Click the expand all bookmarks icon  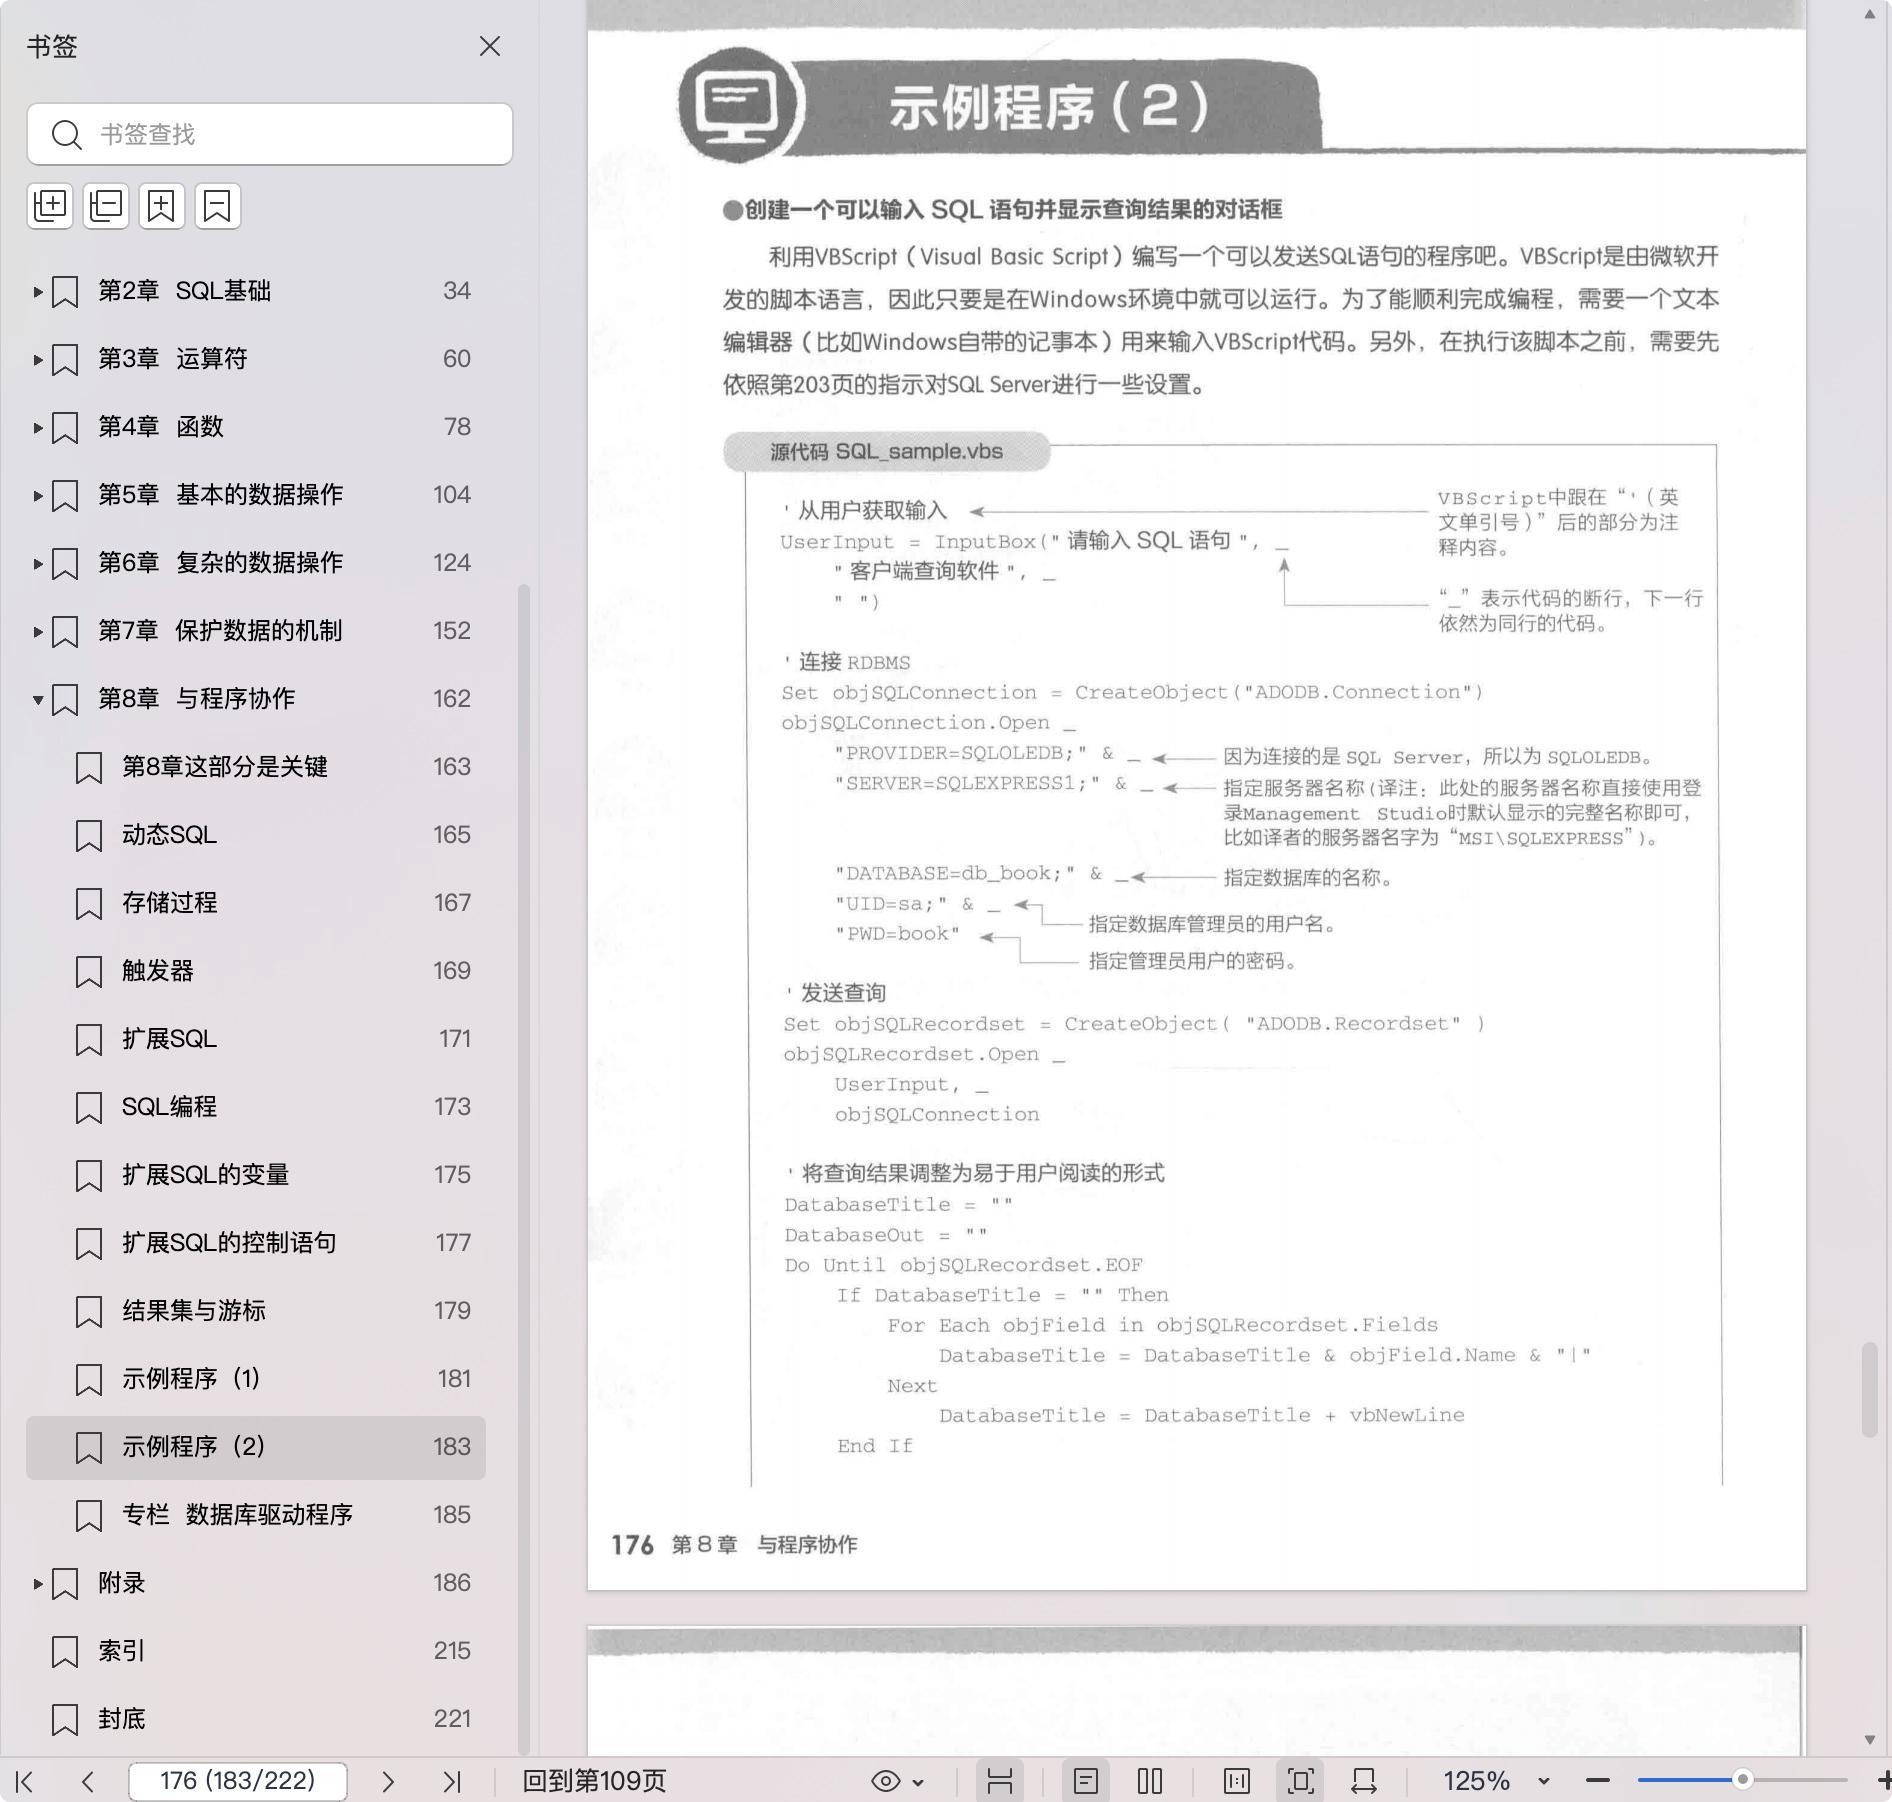coord(50,206)
